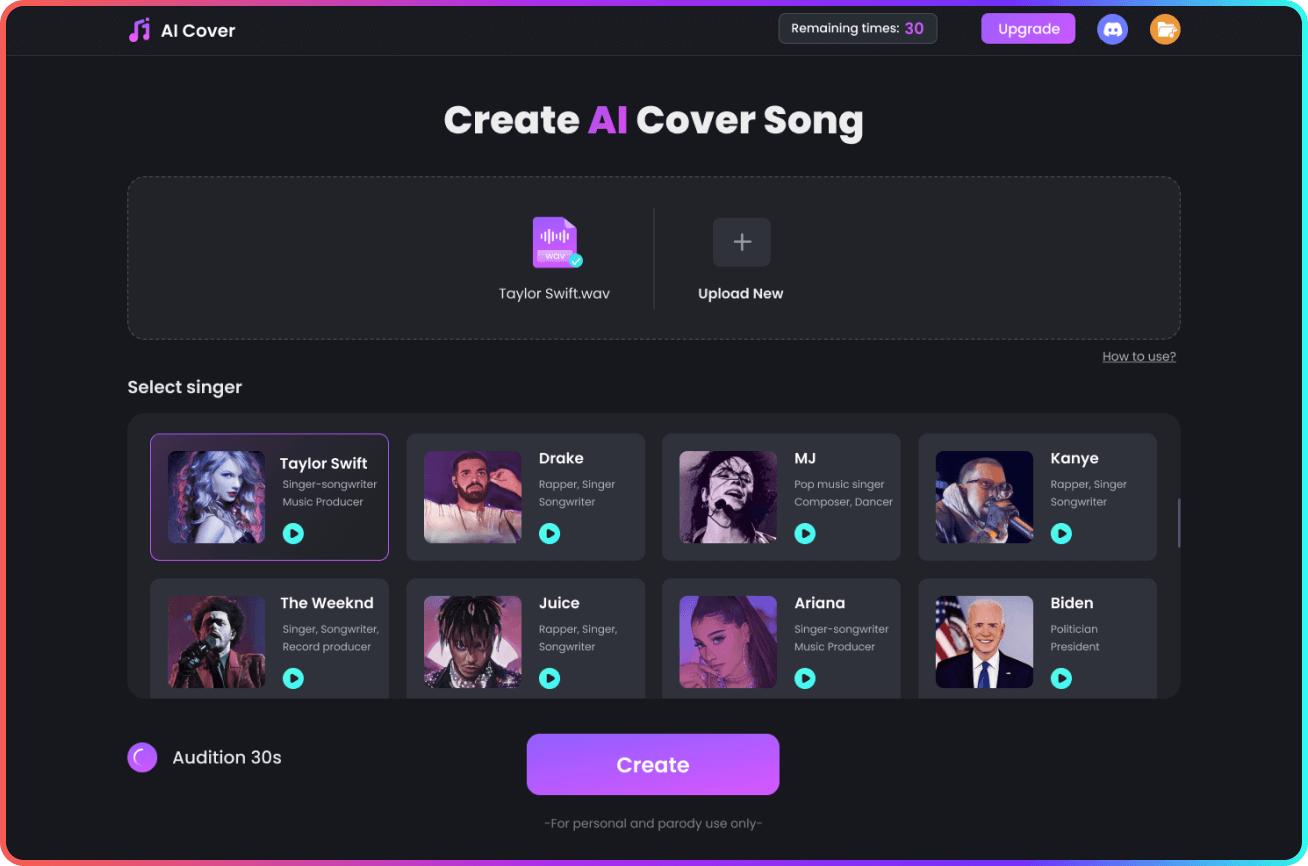Click the Upgrade button
The height and width of the screenshot is (866, 1308).
[x=1028, y=29]
